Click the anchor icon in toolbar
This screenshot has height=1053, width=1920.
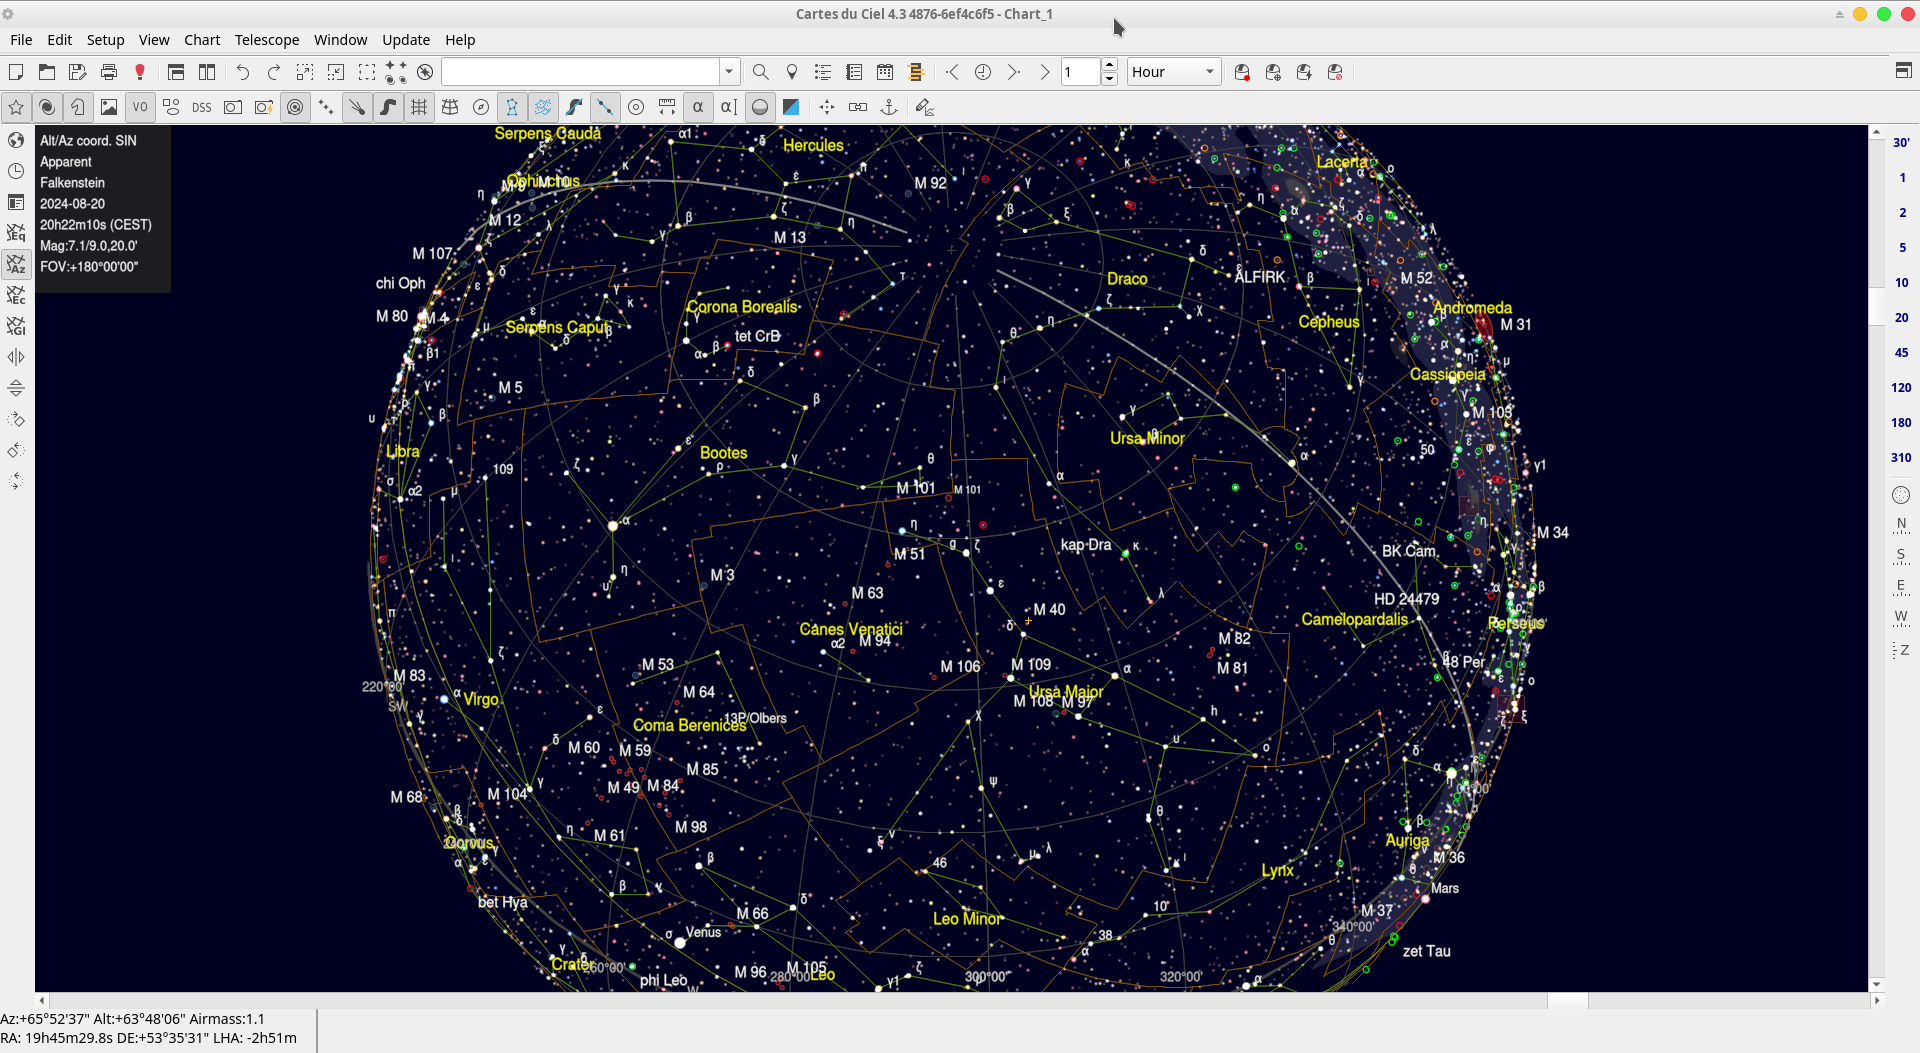click(889, 107)
